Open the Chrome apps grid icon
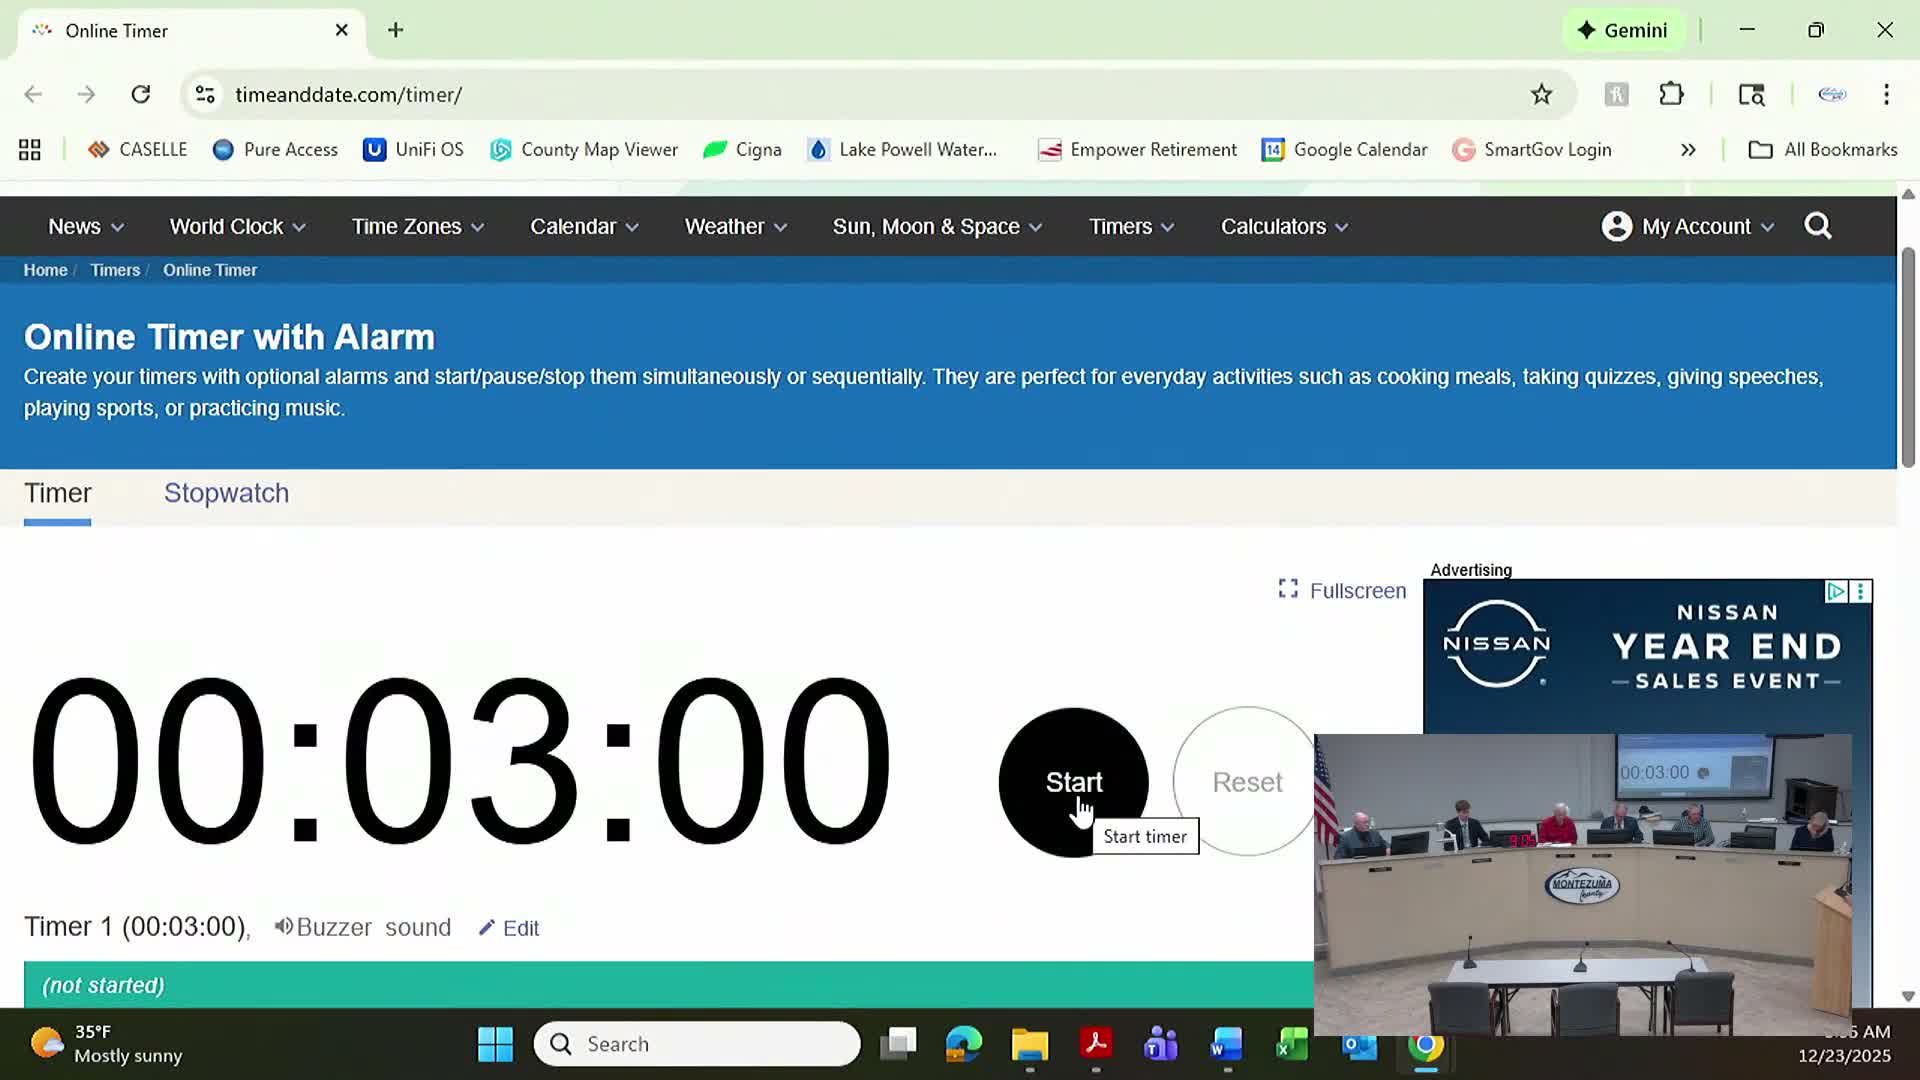The image size is (1920, 1080). point(30,150)
